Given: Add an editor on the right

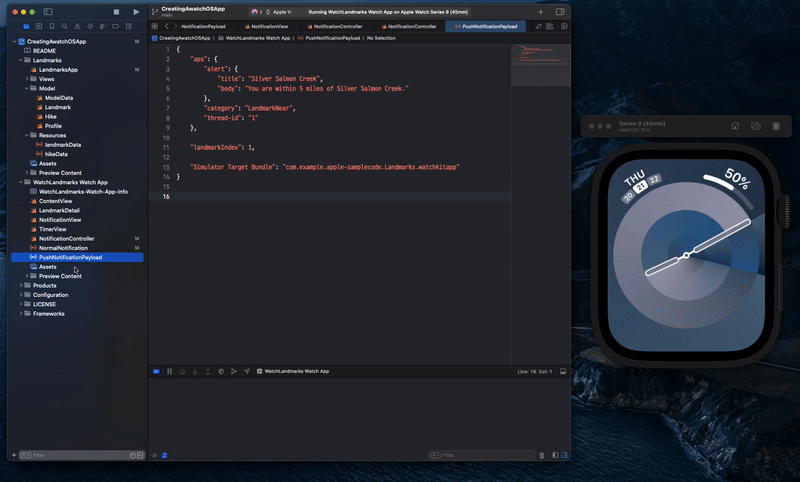Looking at the screenshot, I should [564, 27].
